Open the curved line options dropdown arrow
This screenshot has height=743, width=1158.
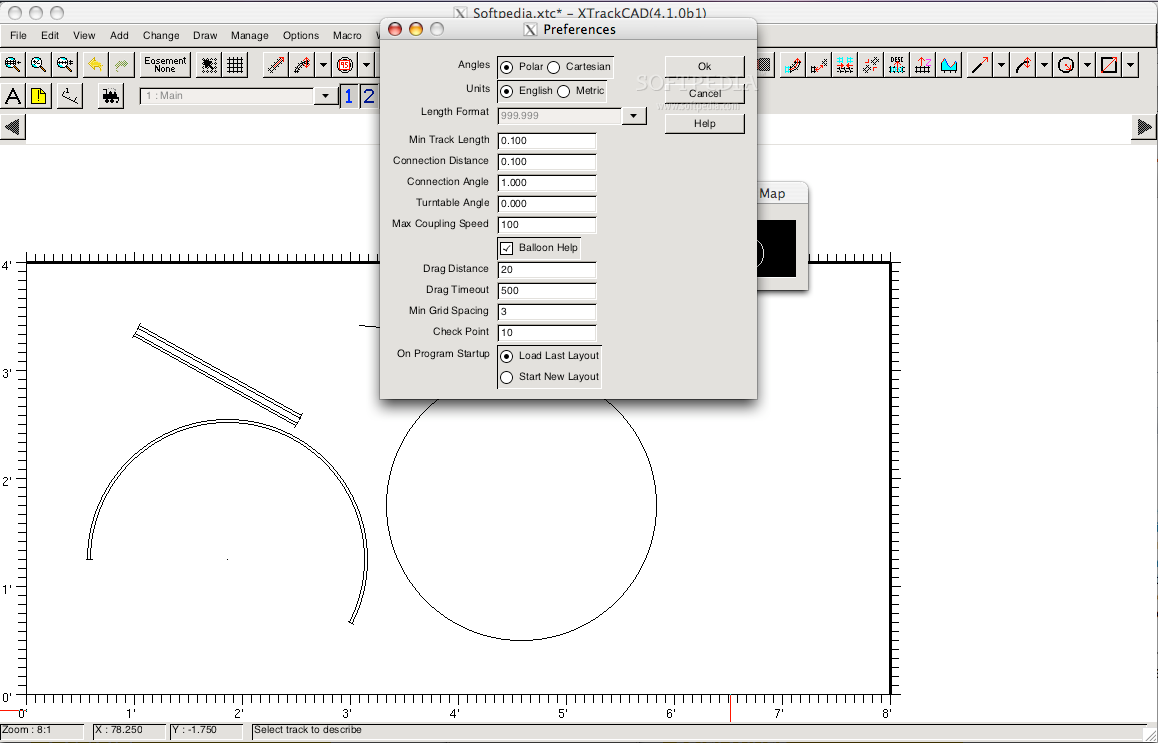(1044, 65)
